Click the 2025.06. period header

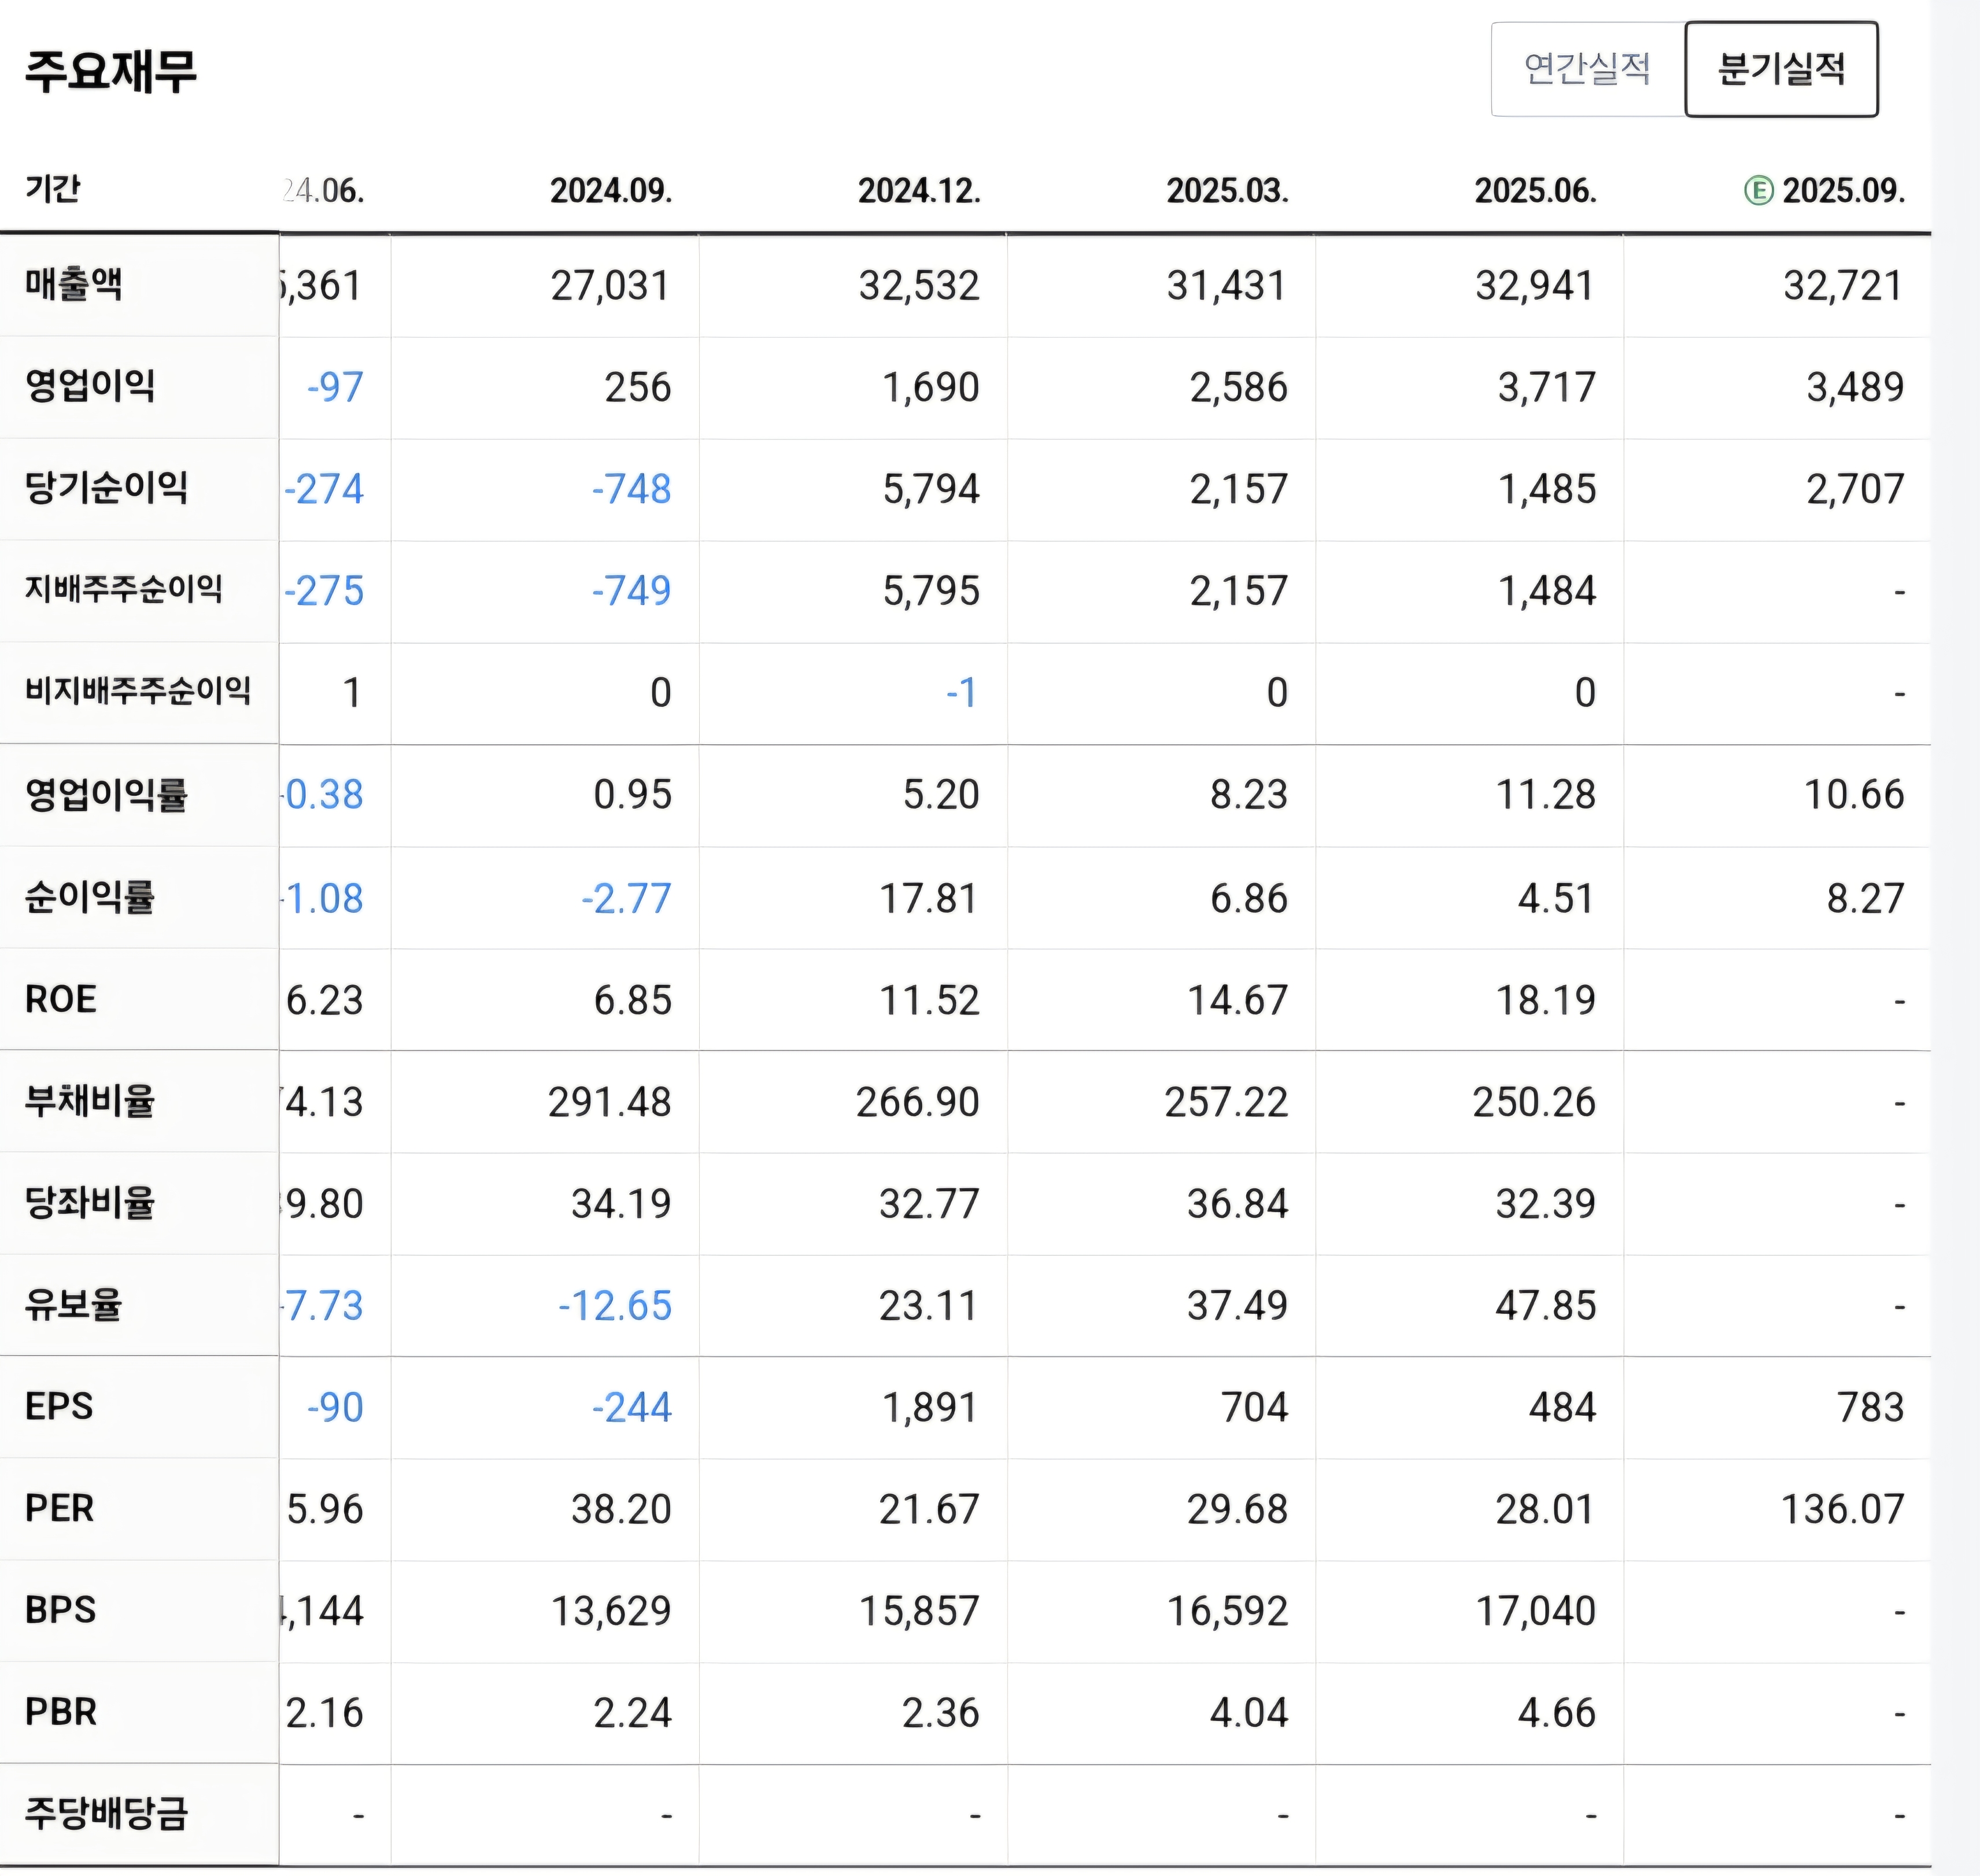(1535, 190)
